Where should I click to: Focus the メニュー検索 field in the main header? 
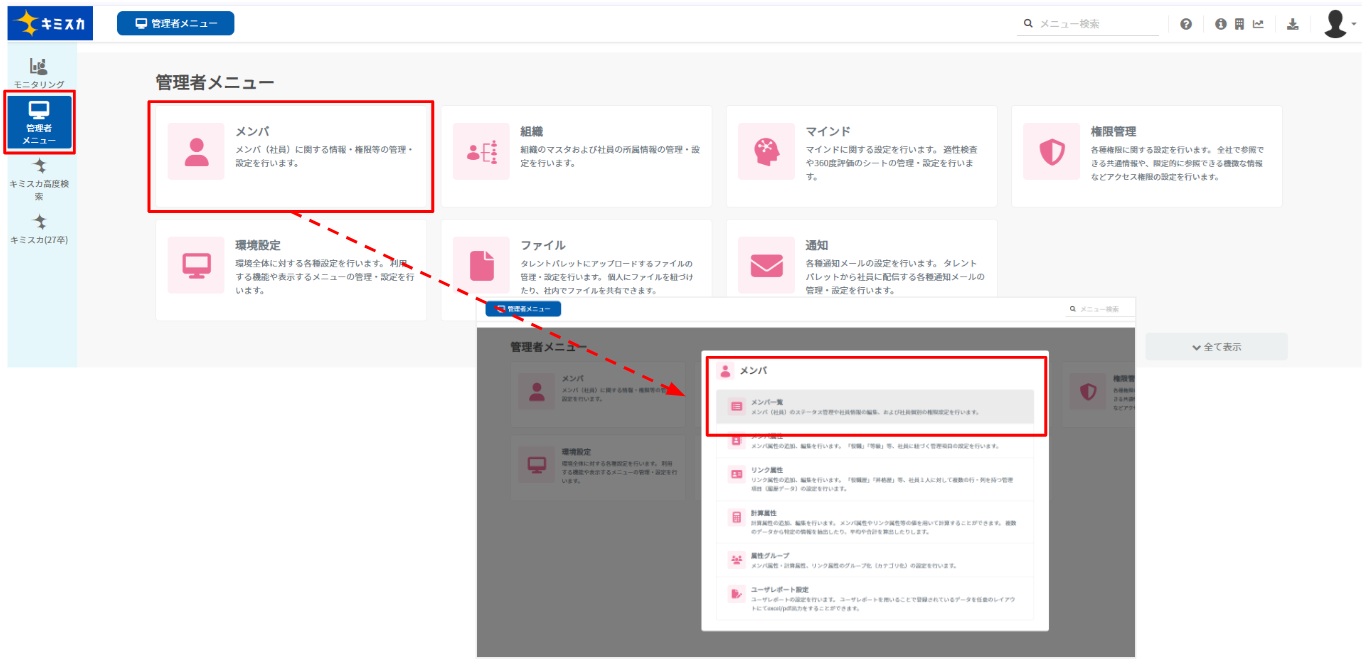point(1088,24)
